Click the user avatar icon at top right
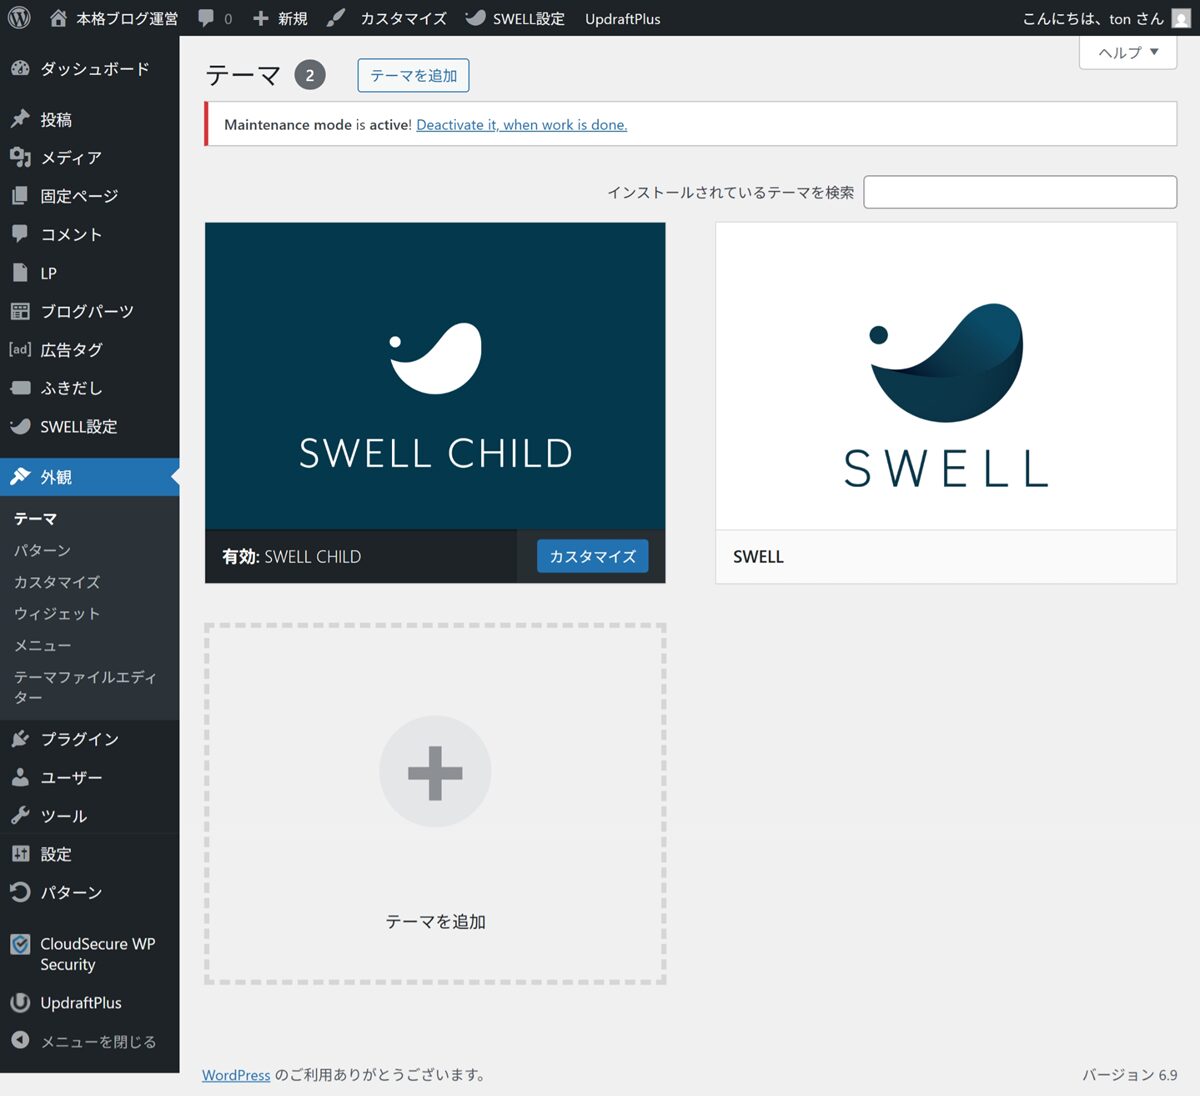 click(1180, 18)
